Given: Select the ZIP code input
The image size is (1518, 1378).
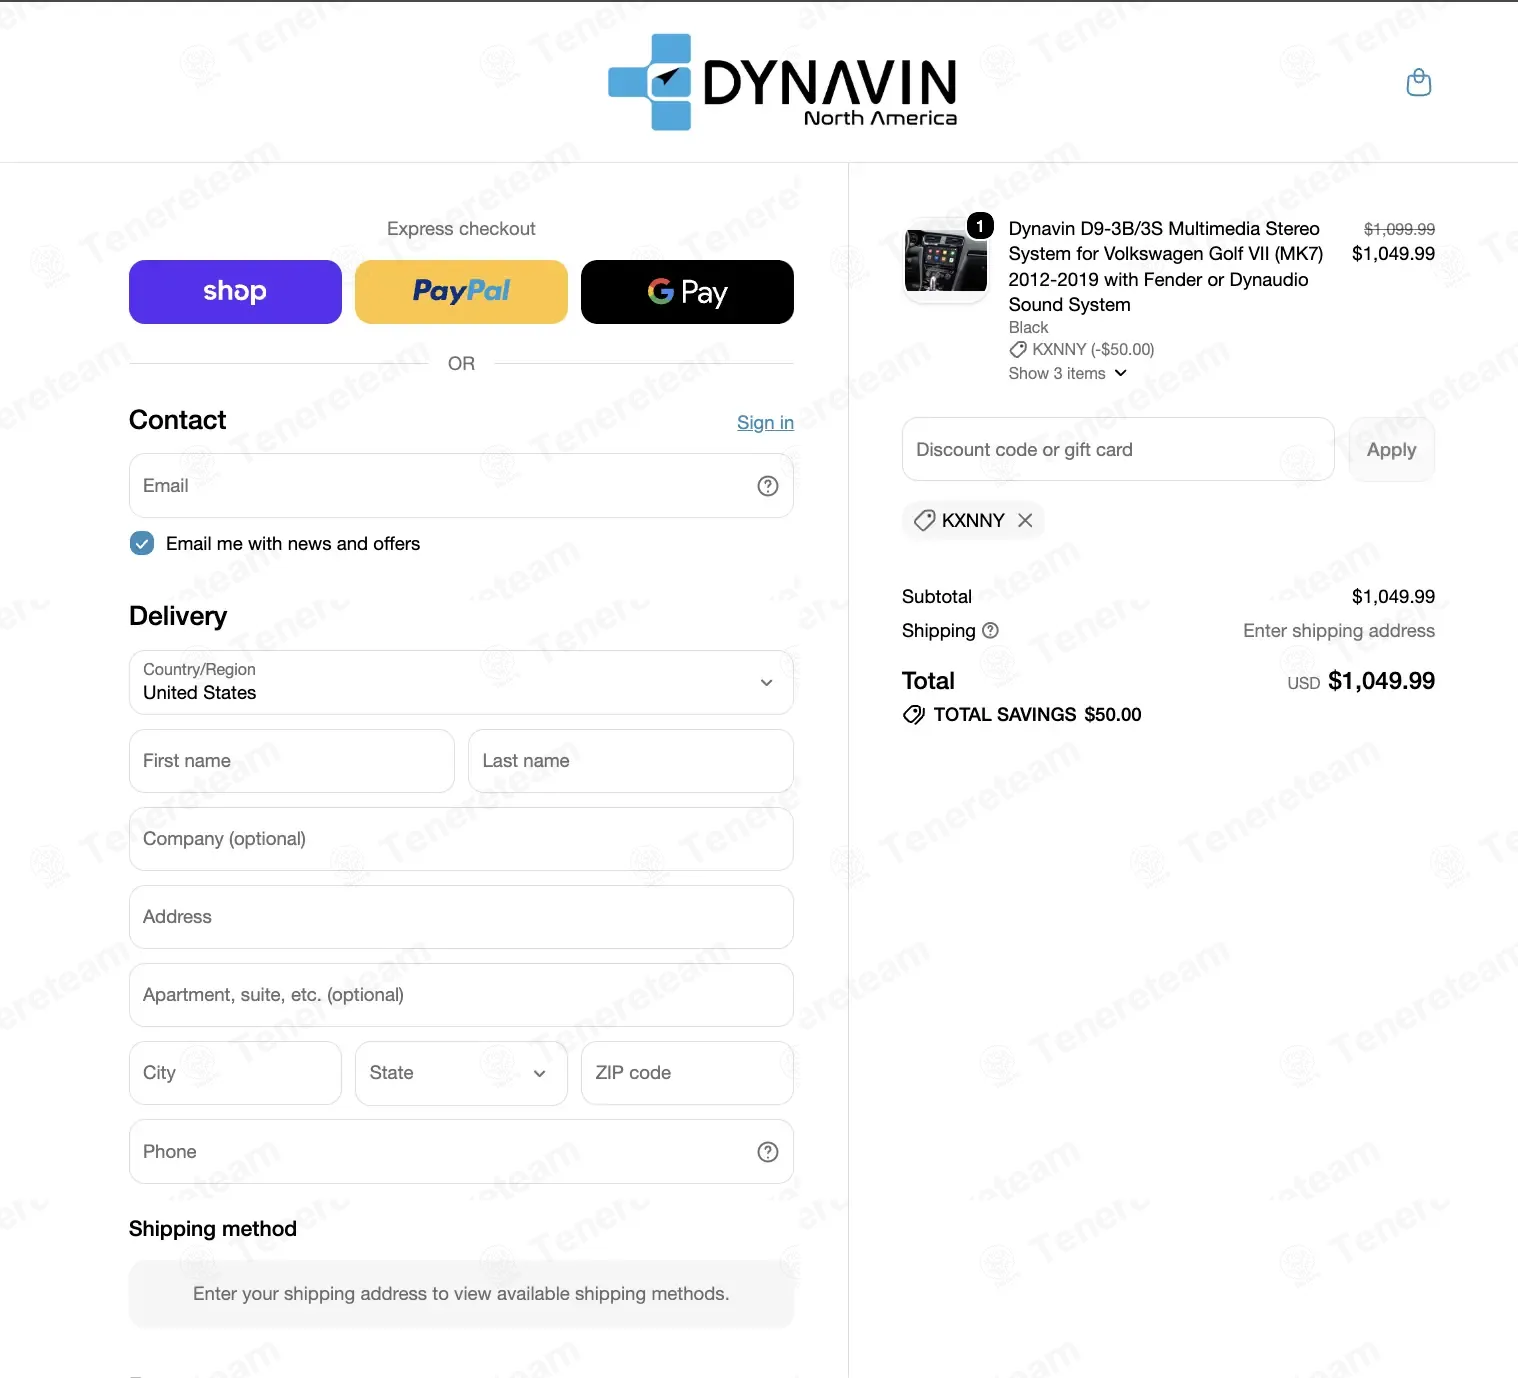Looking at the screenshot, I should (x=687, y=1073).
